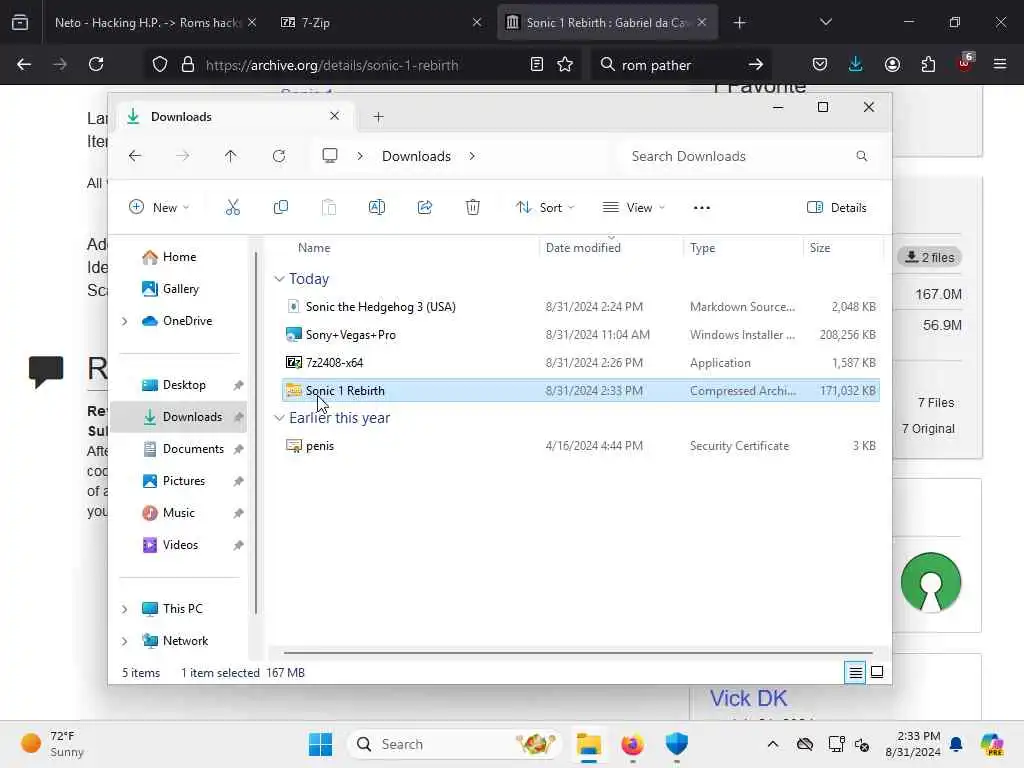
Task: Open the View dropdown menu
Action: [633, 208]
